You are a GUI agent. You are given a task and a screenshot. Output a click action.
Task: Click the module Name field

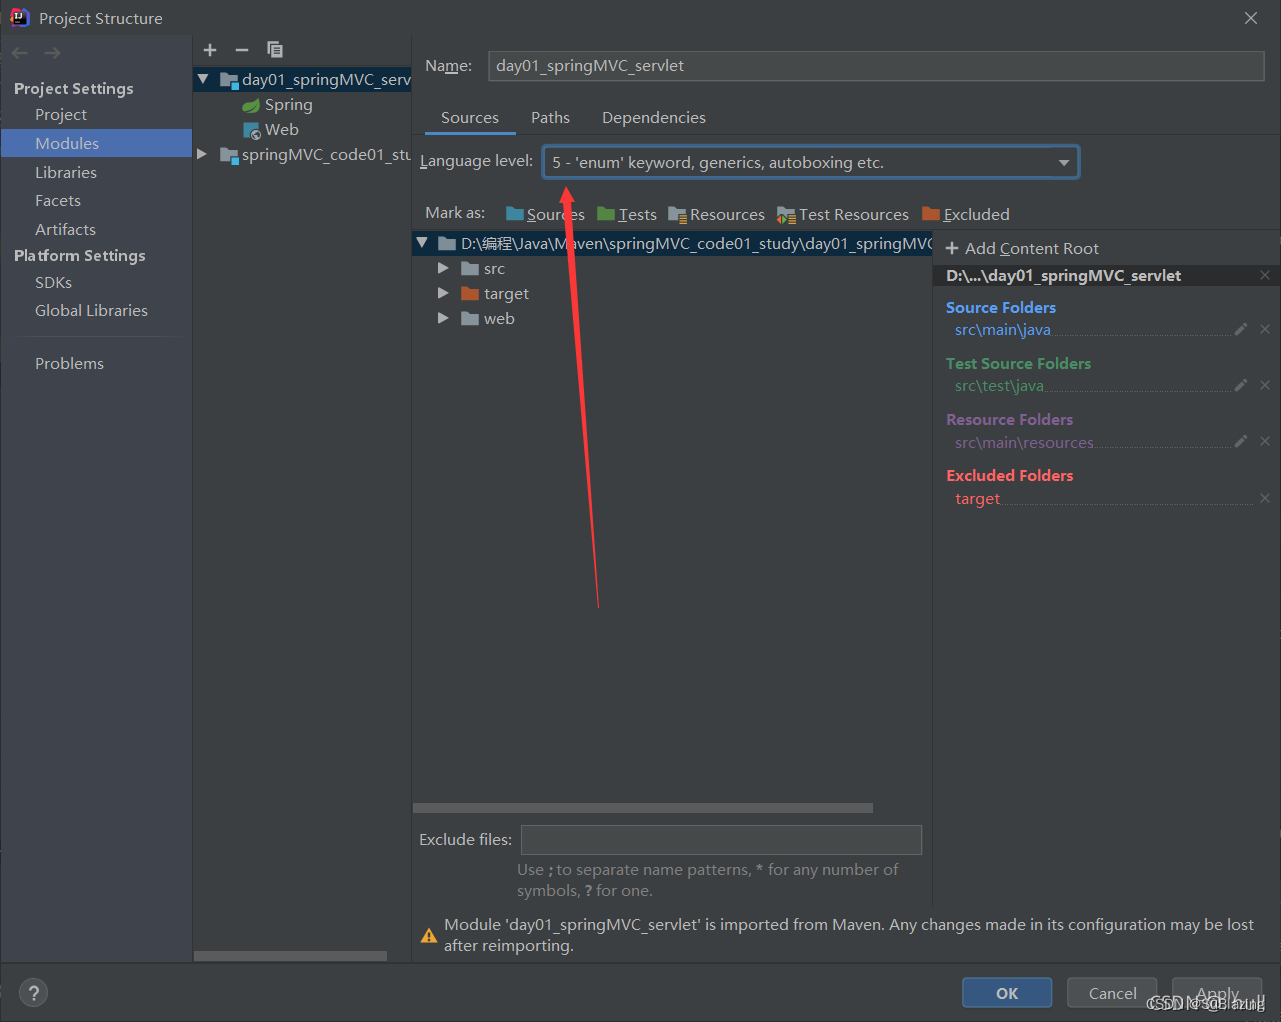click(876, 66)
